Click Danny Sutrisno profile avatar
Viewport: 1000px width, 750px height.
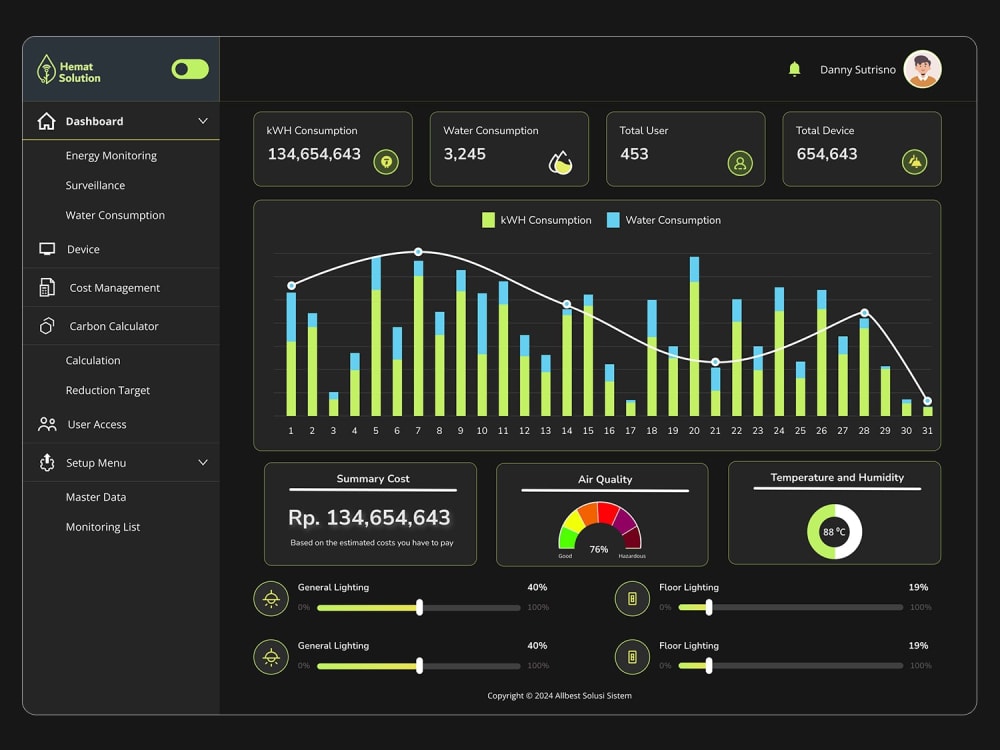pyautogui.click(x=922, y=69)
